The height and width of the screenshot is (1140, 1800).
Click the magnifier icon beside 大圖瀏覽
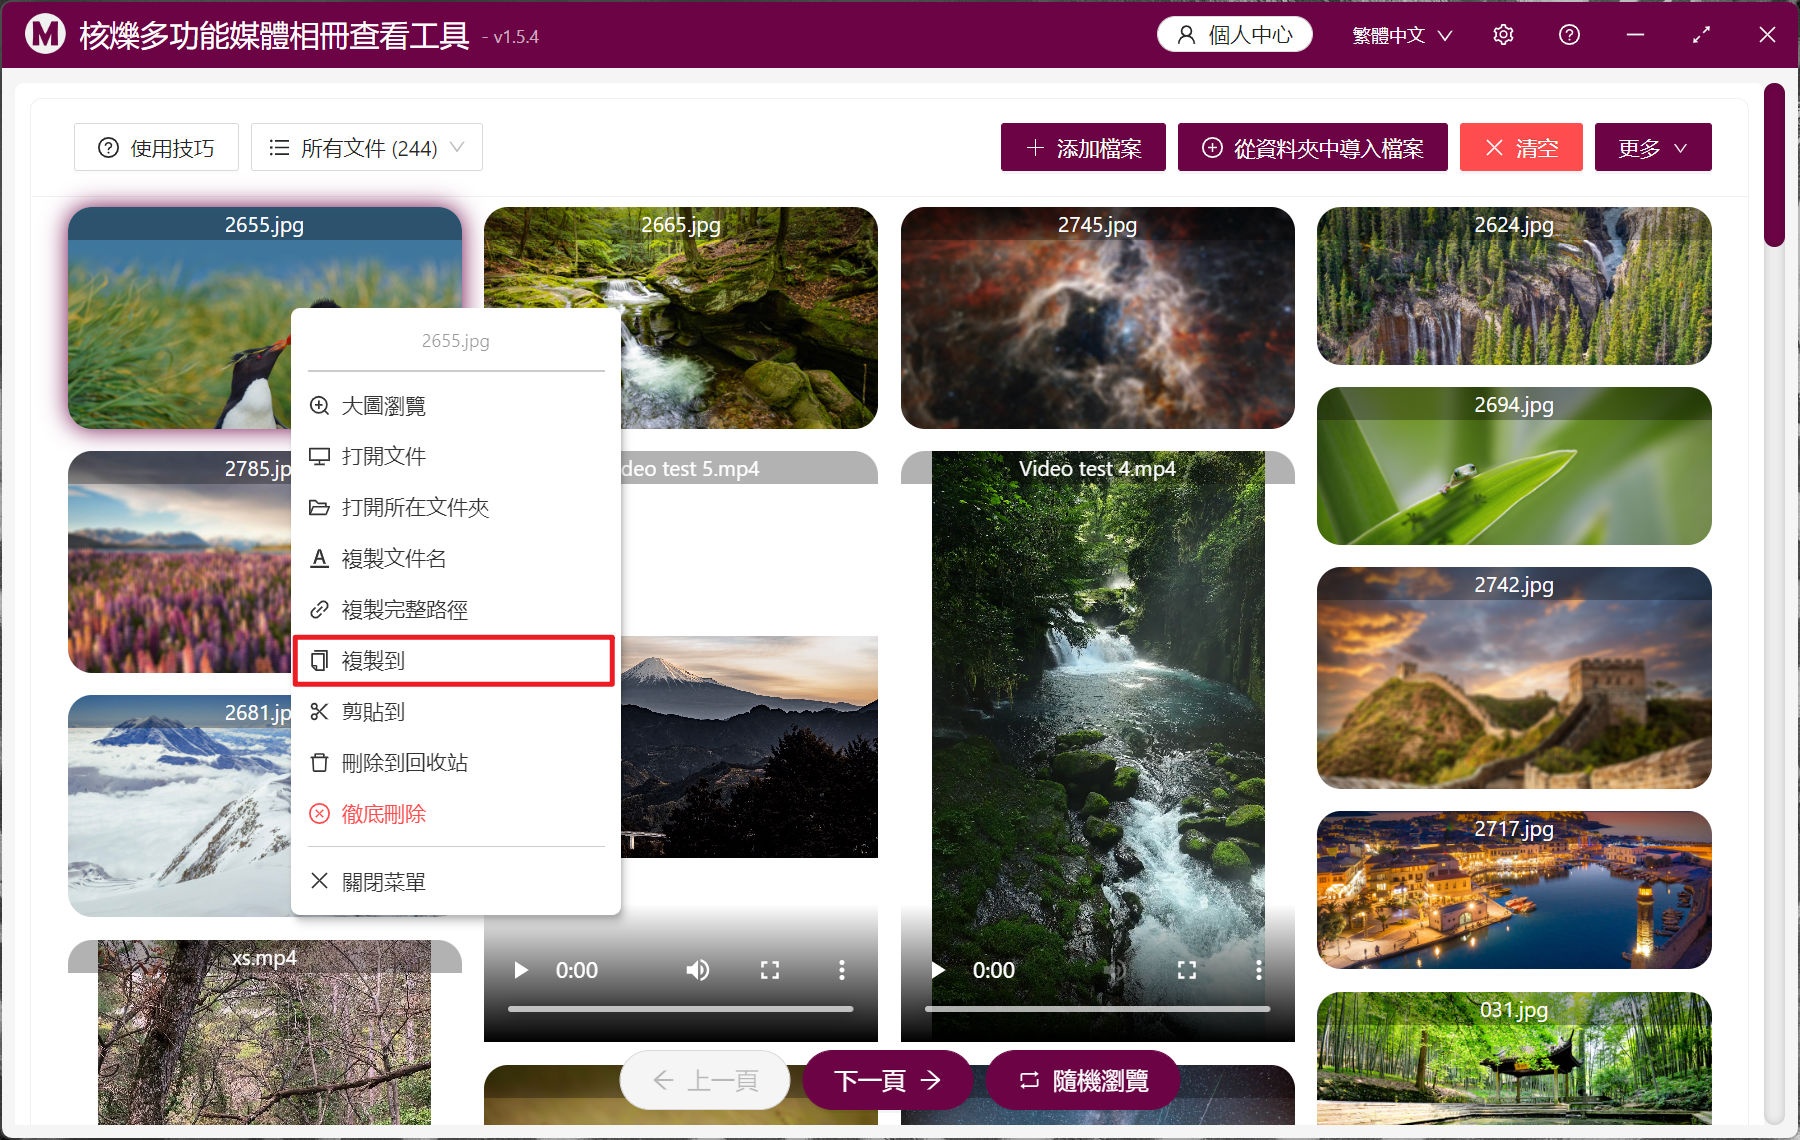pos(319,406)
